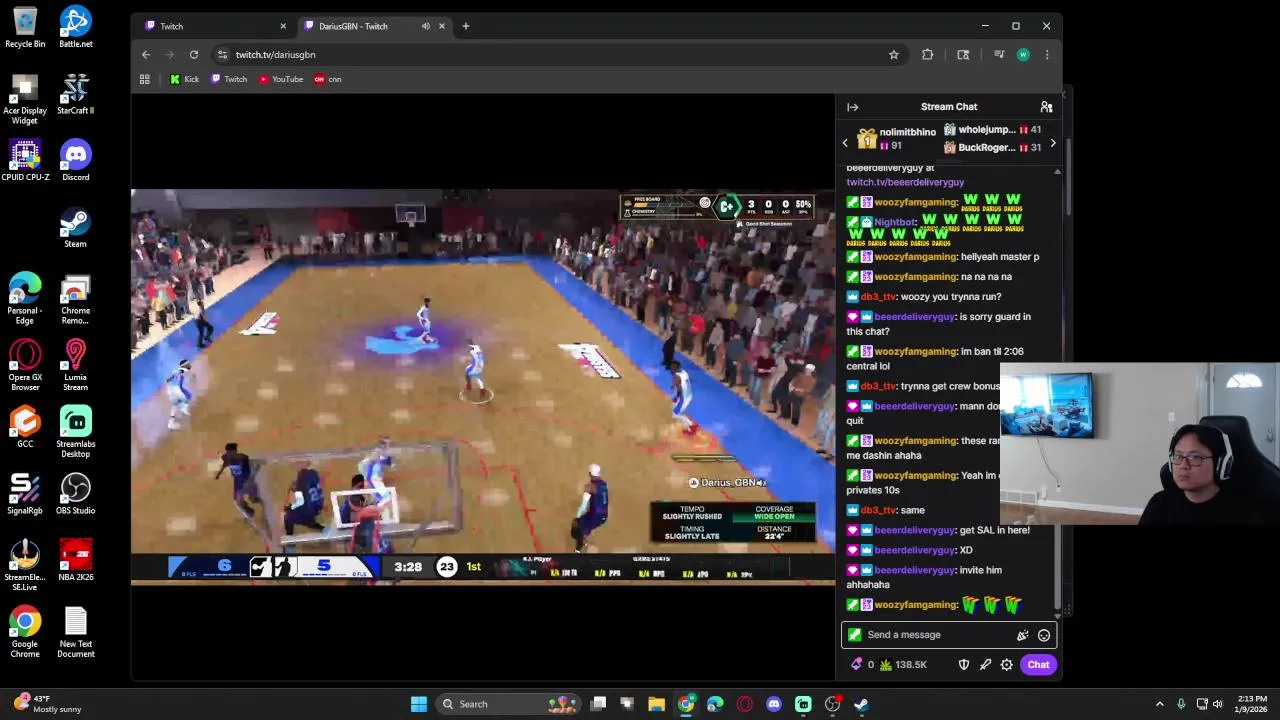Image resolution: width=1280 pixels, height=720 pixels.
Task: Open the mod sword icon
Action: pyautogui.click(x=985, y=665)
